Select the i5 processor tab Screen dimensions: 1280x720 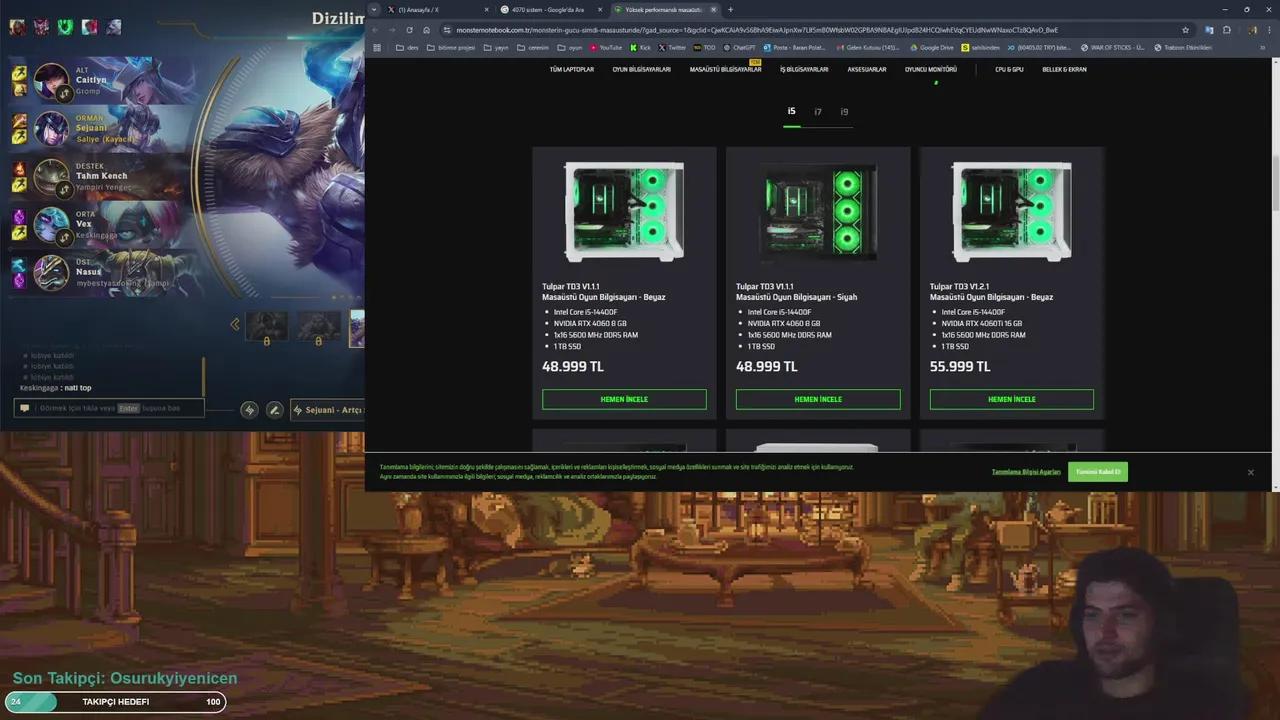pyautogui.click(x=791, y=112)
